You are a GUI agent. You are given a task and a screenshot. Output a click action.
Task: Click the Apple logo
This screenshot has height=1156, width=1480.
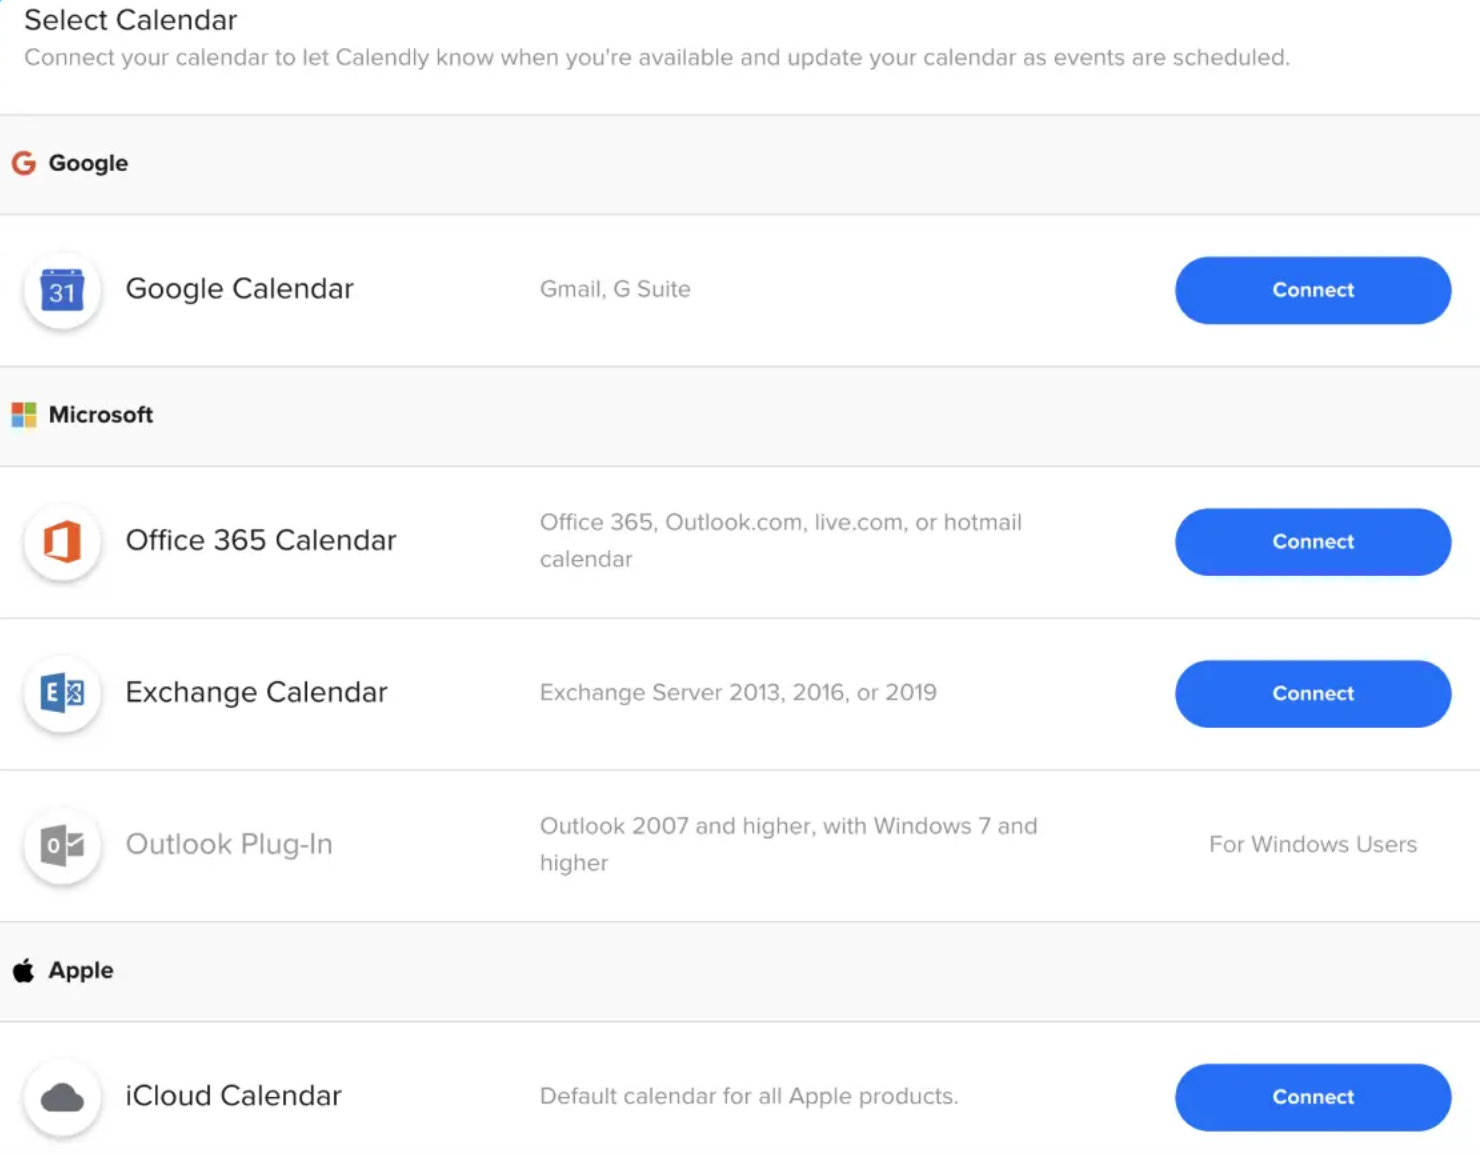(x=22, y=969)
